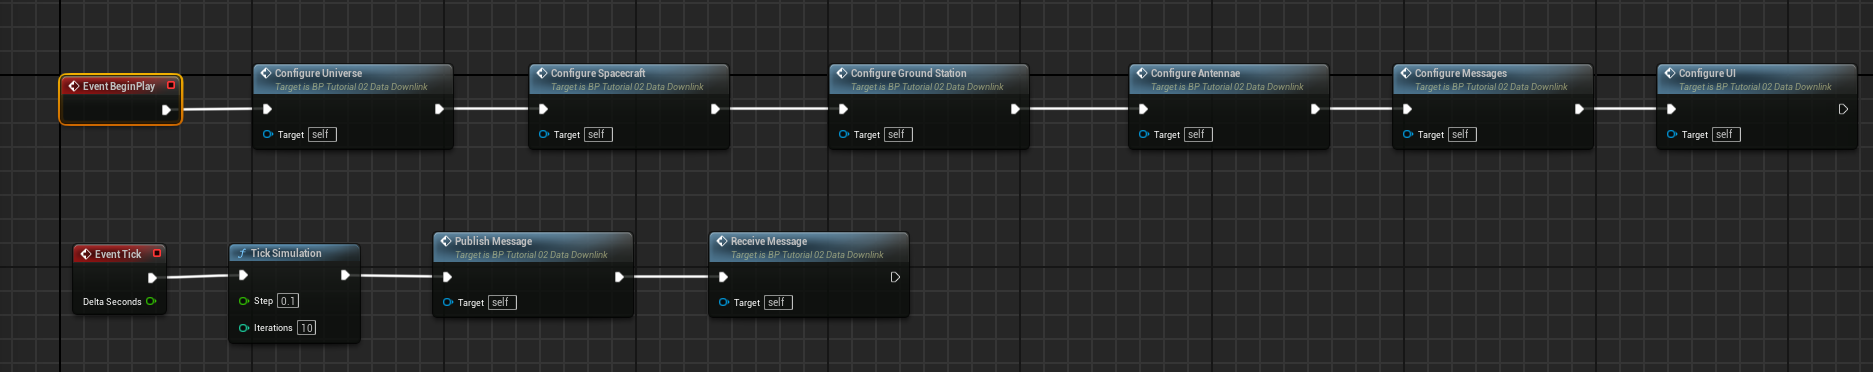Image resolution: width=1873 pixels, height=372 pixels.
Task: Select the Configure Ground Station node title
Action: pos(908,73)
